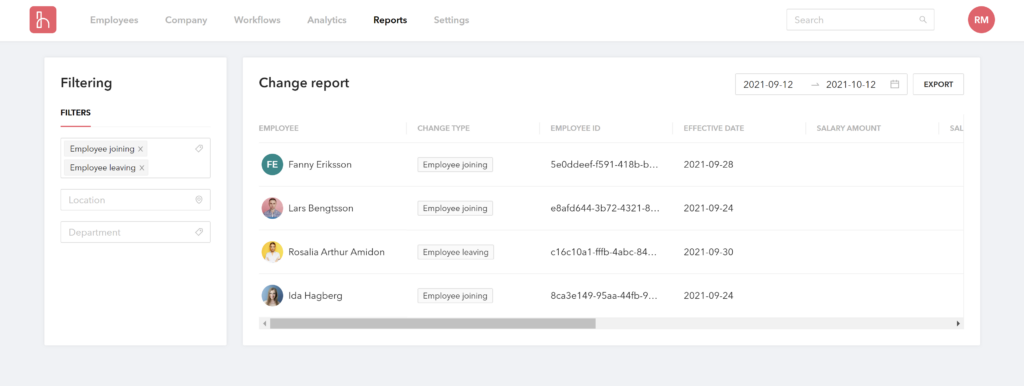Open the start date 2021-09-12 picker
This screenshot has height=386, width=1024.
pyautogui.click(x=768, y=84)
